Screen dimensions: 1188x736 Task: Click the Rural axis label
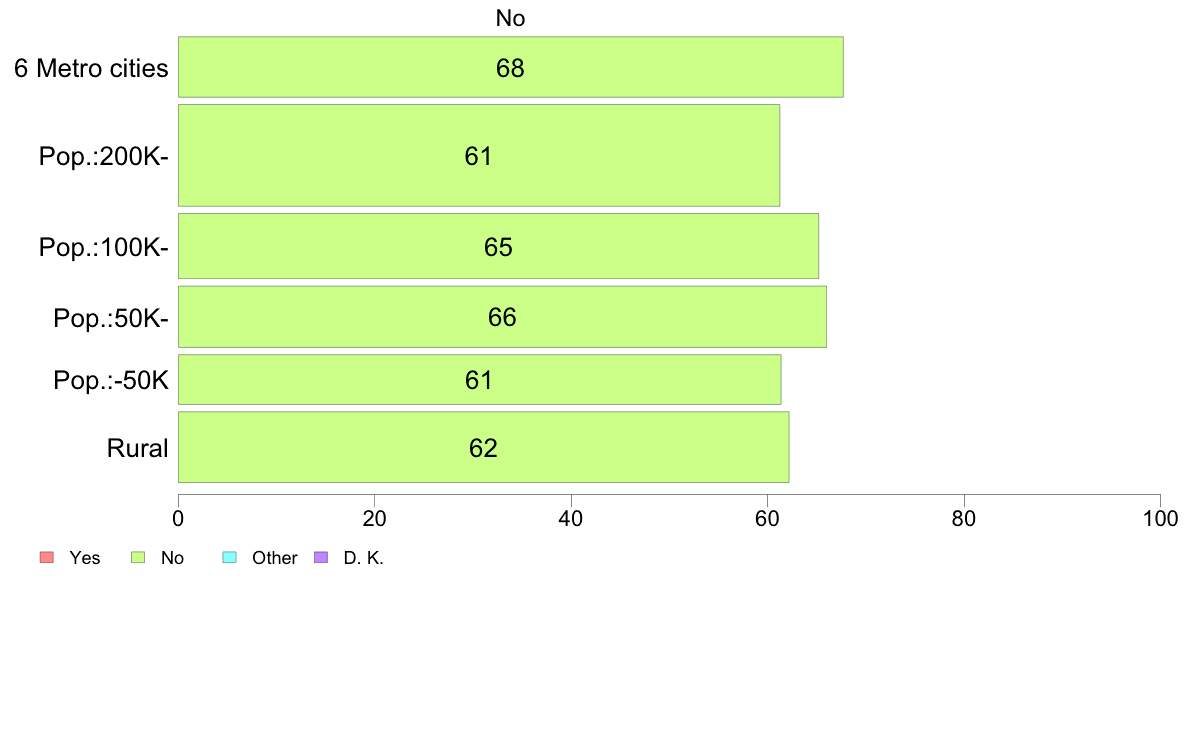[137, 448]
